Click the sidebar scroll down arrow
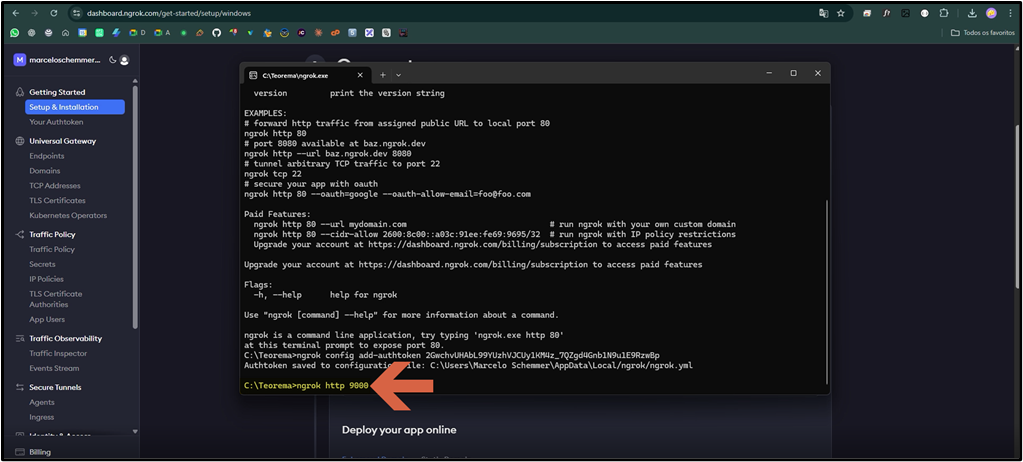The width and height of the screenshot is (1023, 462). click(135, 432)
